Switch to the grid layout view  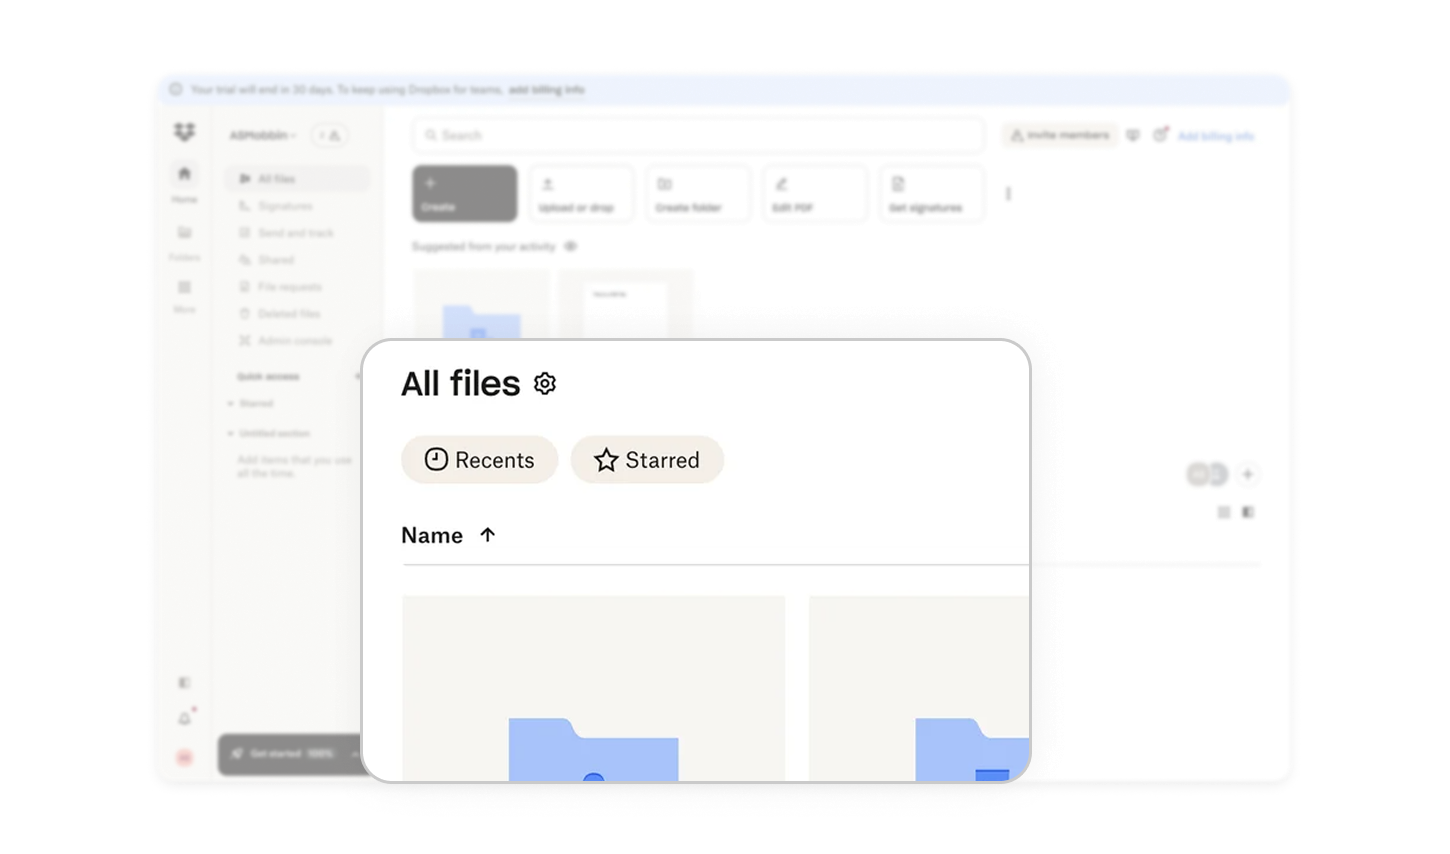click(x=1223, y=512)
